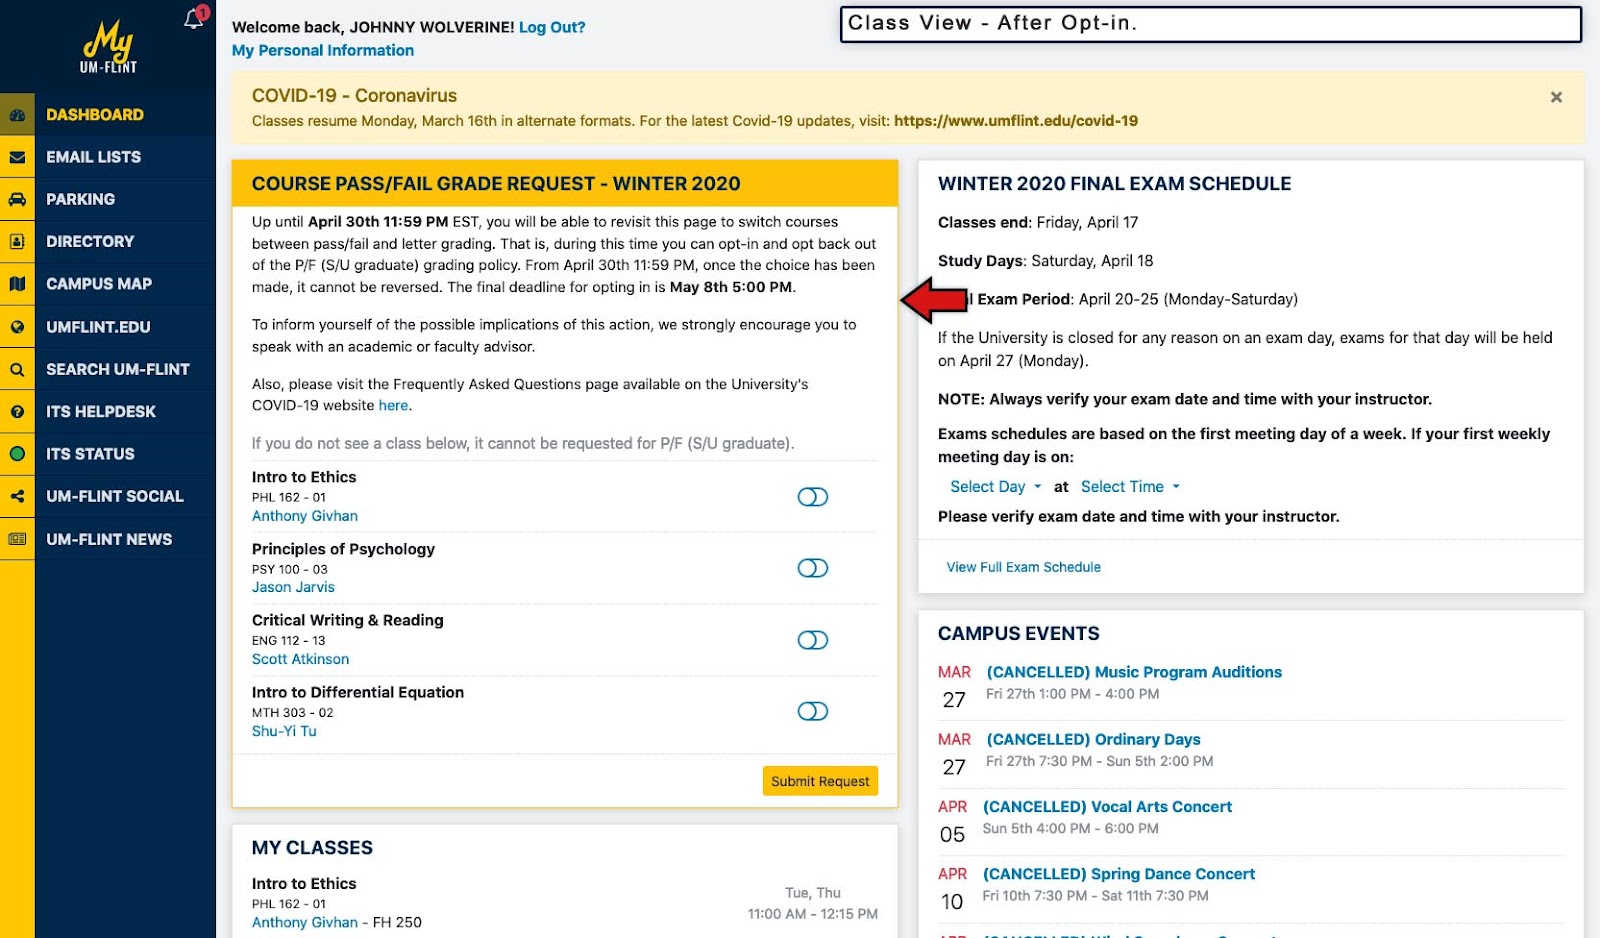This screenshot has width=1600, height=938.
Task: Open Music Program Auditions event
Action: pos(1134,672)
